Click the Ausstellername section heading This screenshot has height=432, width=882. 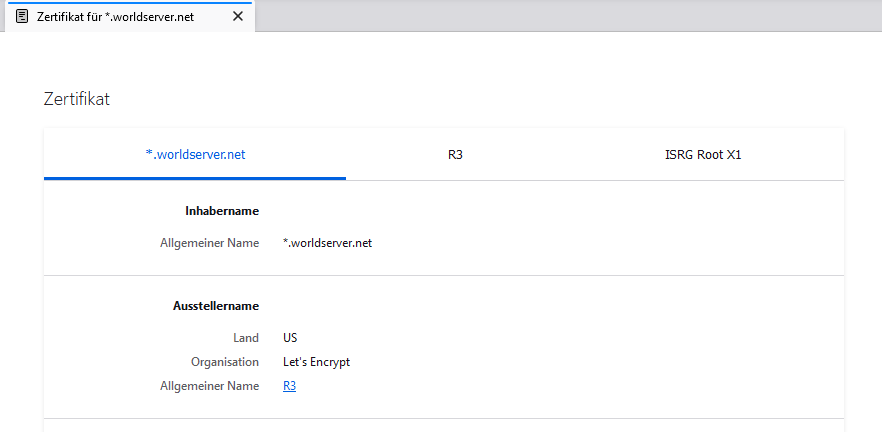[216, 306]
